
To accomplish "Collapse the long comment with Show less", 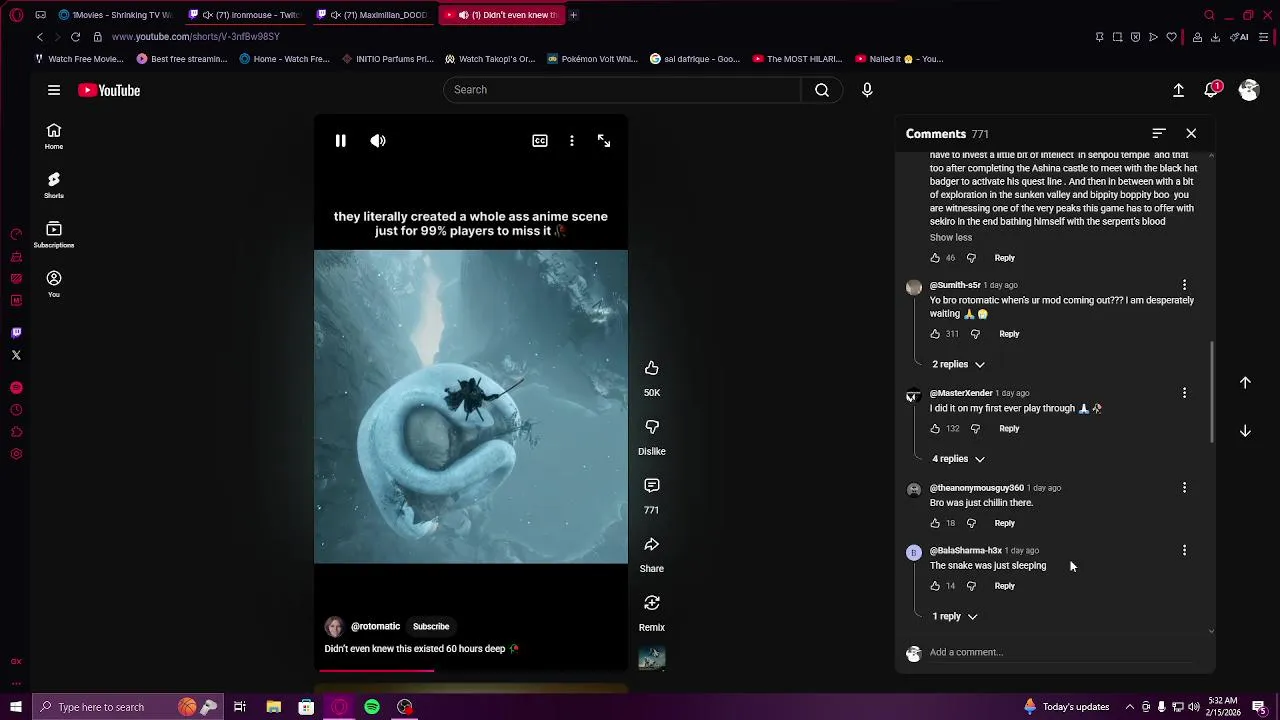I will (951, 237).
